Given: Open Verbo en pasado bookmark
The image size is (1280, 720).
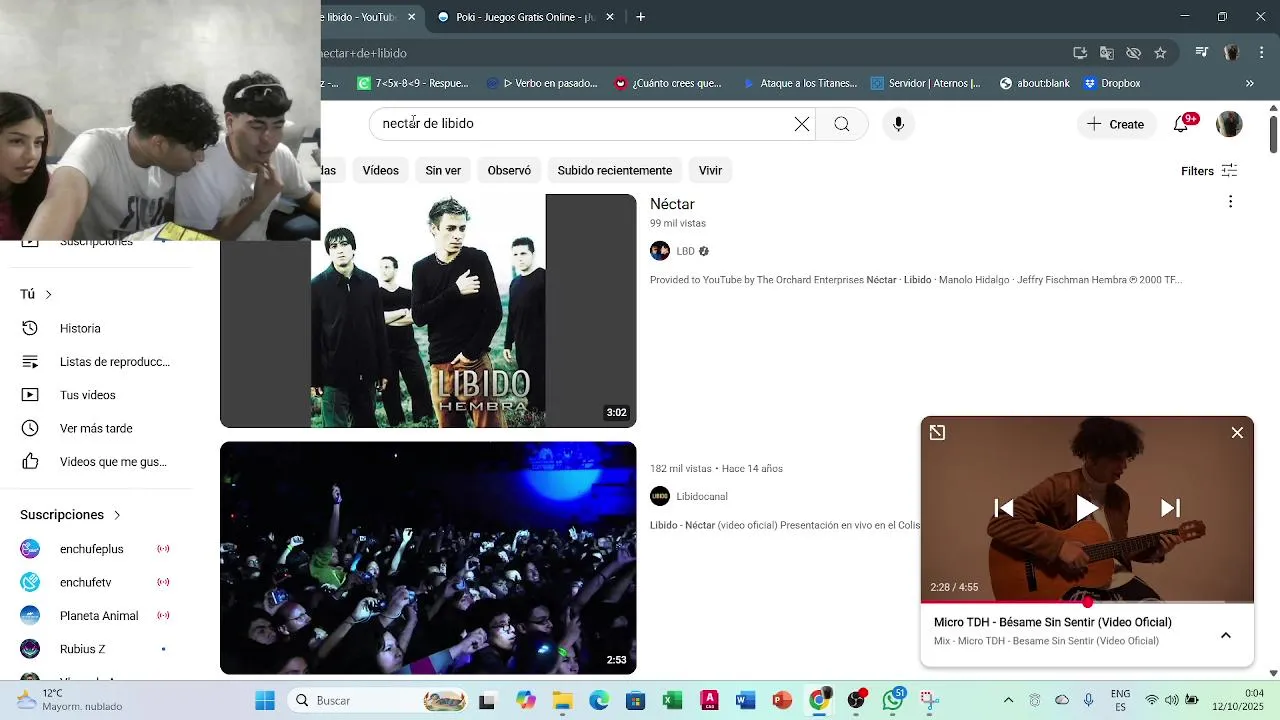Looking at the screenshot, I should 541,83.
